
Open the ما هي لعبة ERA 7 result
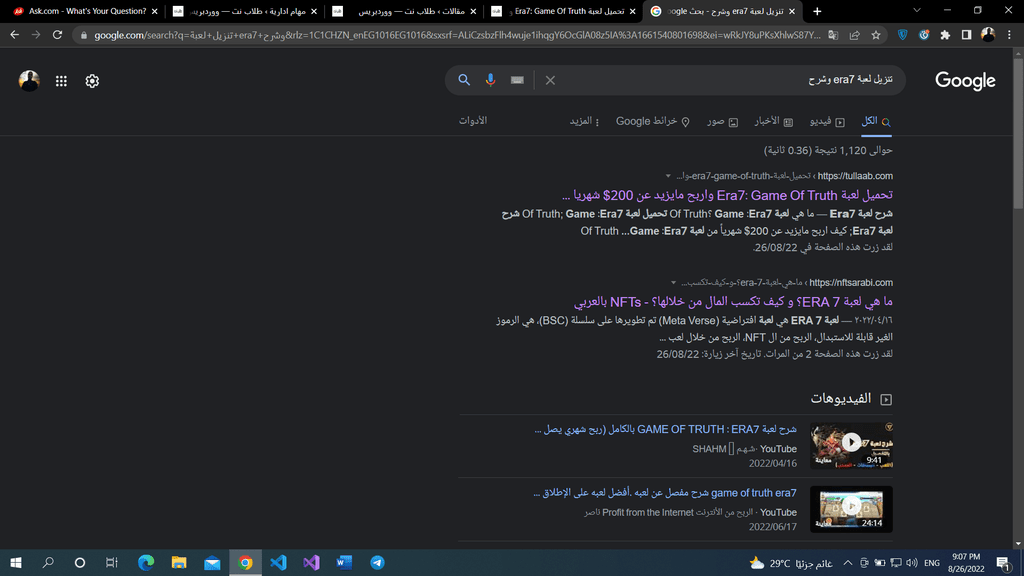pyautogui.click(x=733, y=302)
